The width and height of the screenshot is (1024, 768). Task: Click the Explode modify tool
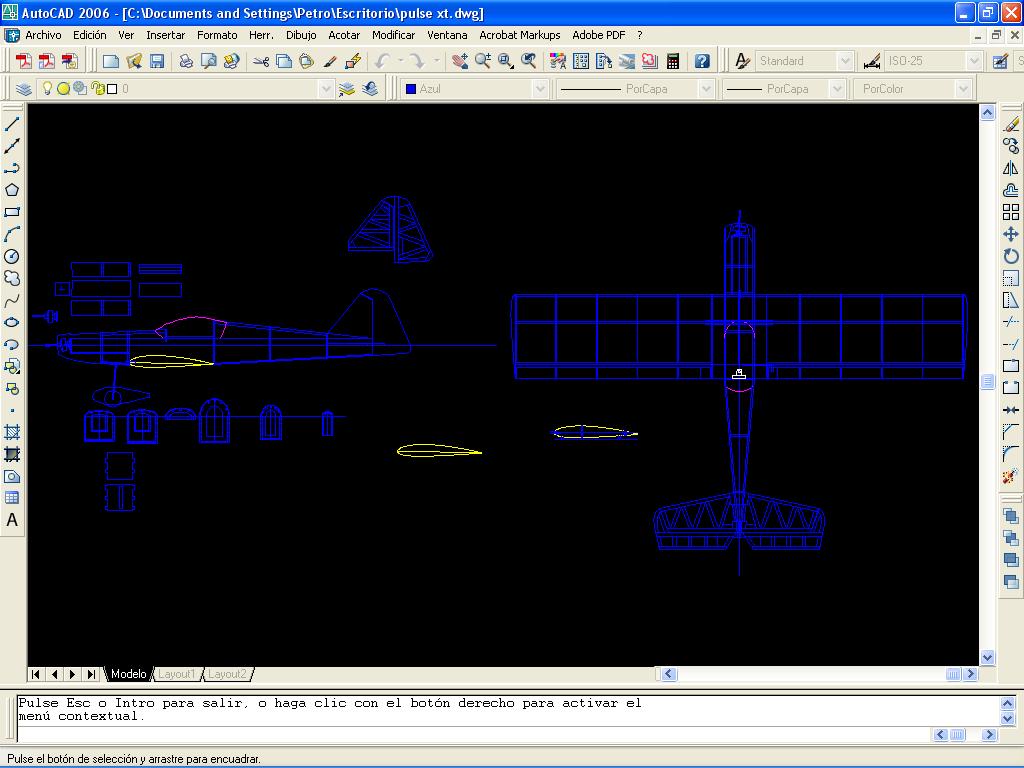(1011, 476)
